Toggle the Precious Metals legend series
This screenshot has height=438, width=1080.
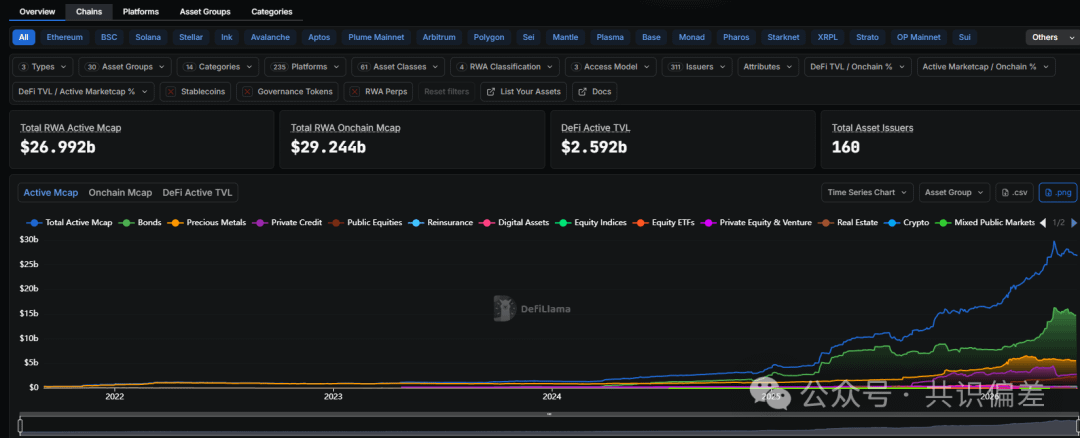[207, 223]
